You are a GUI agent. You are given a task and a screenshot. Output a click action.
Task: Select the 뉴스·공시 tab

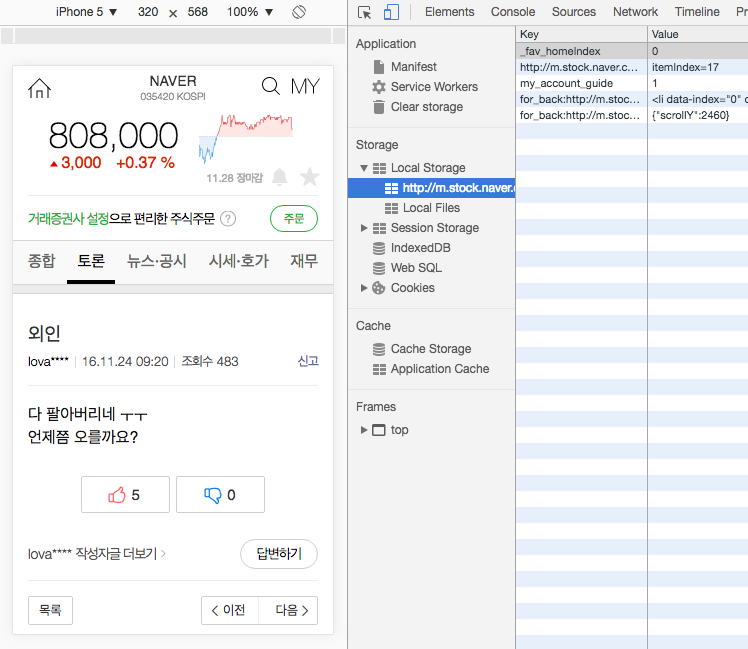pos(157,261)
